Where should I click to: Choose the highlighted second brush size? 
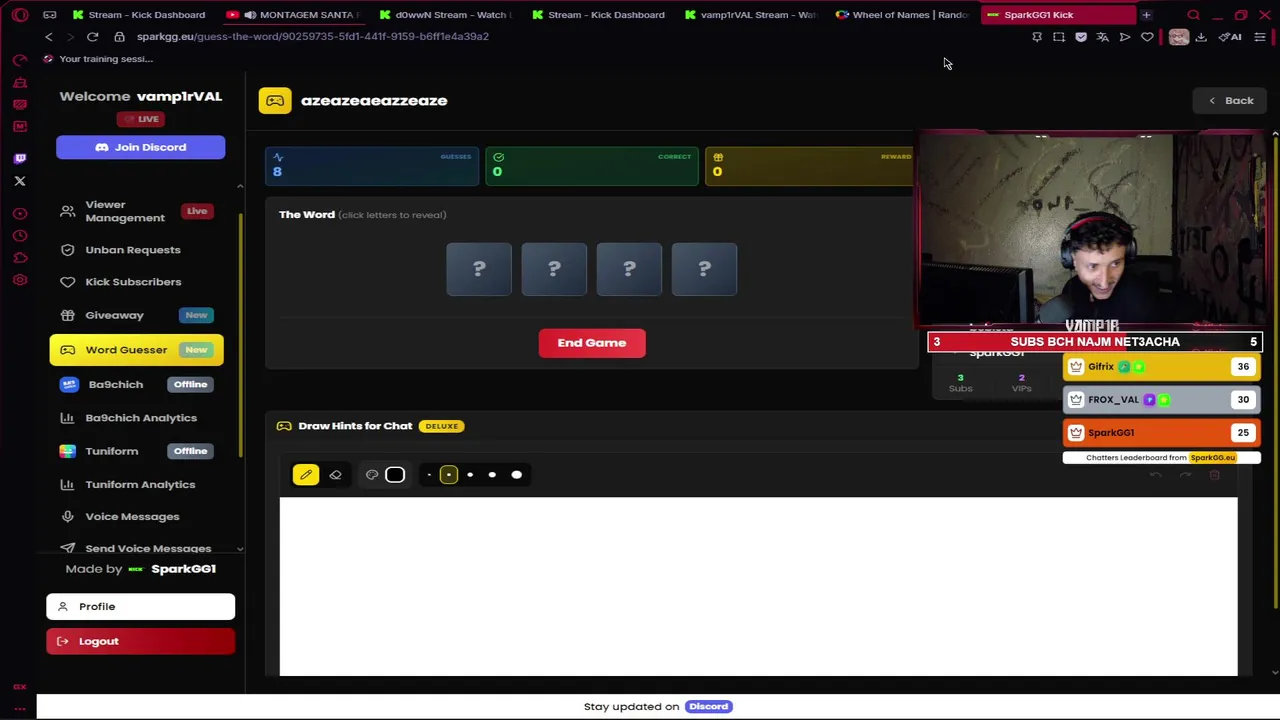449,475
